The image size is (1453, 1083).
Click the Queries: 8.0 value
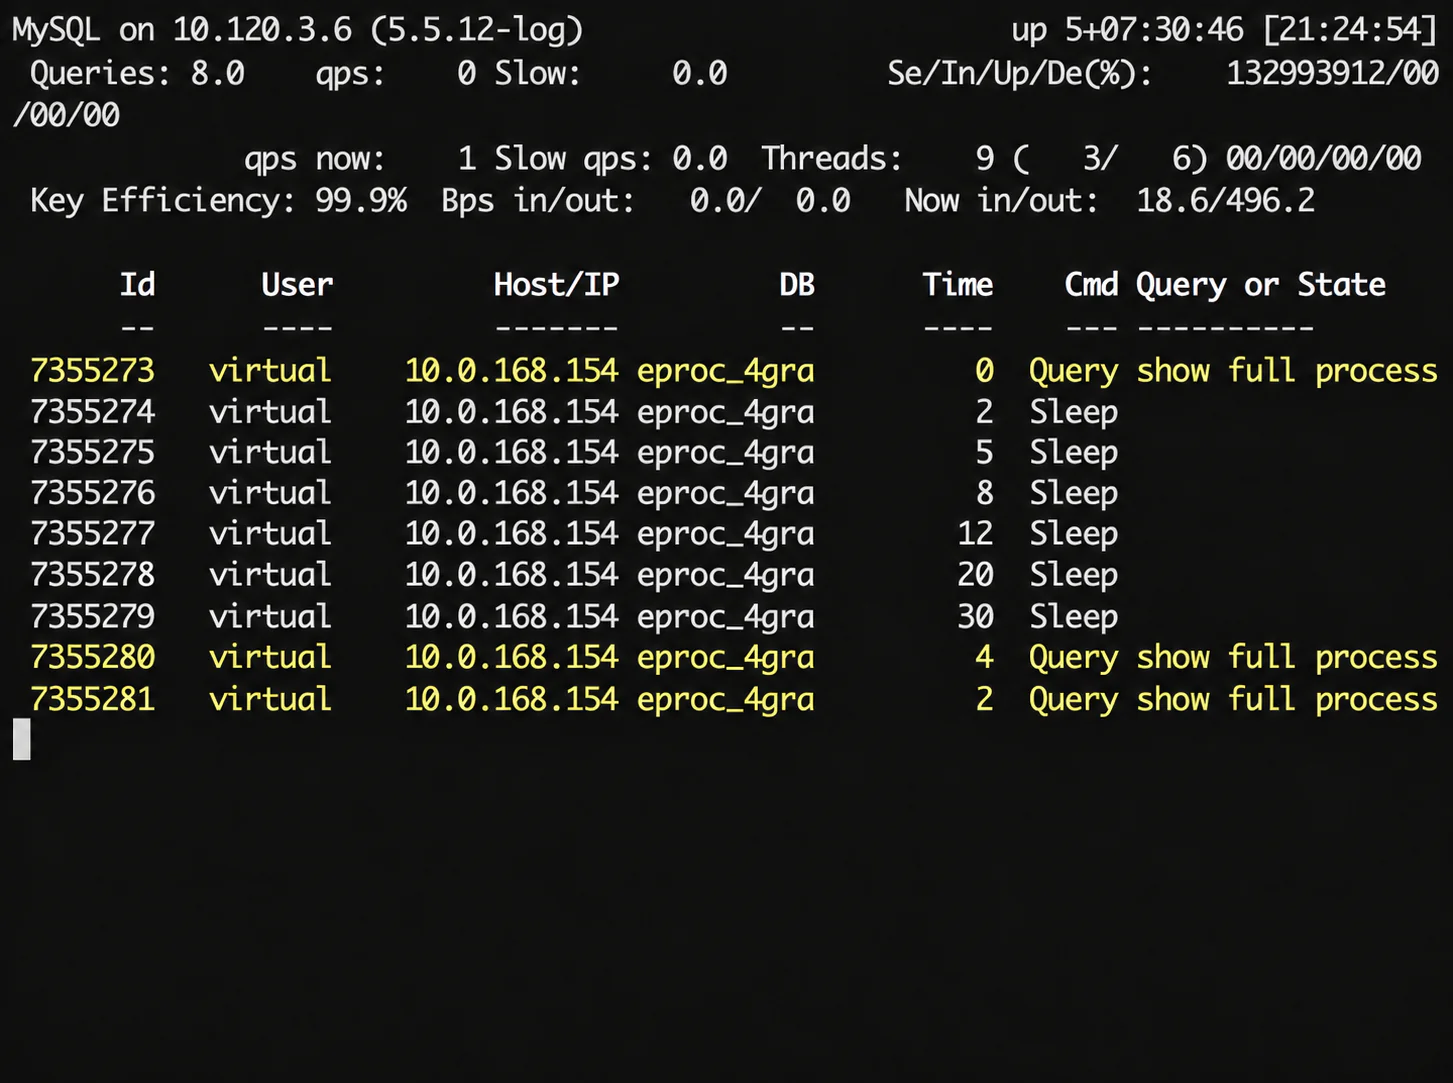[217, 74]
